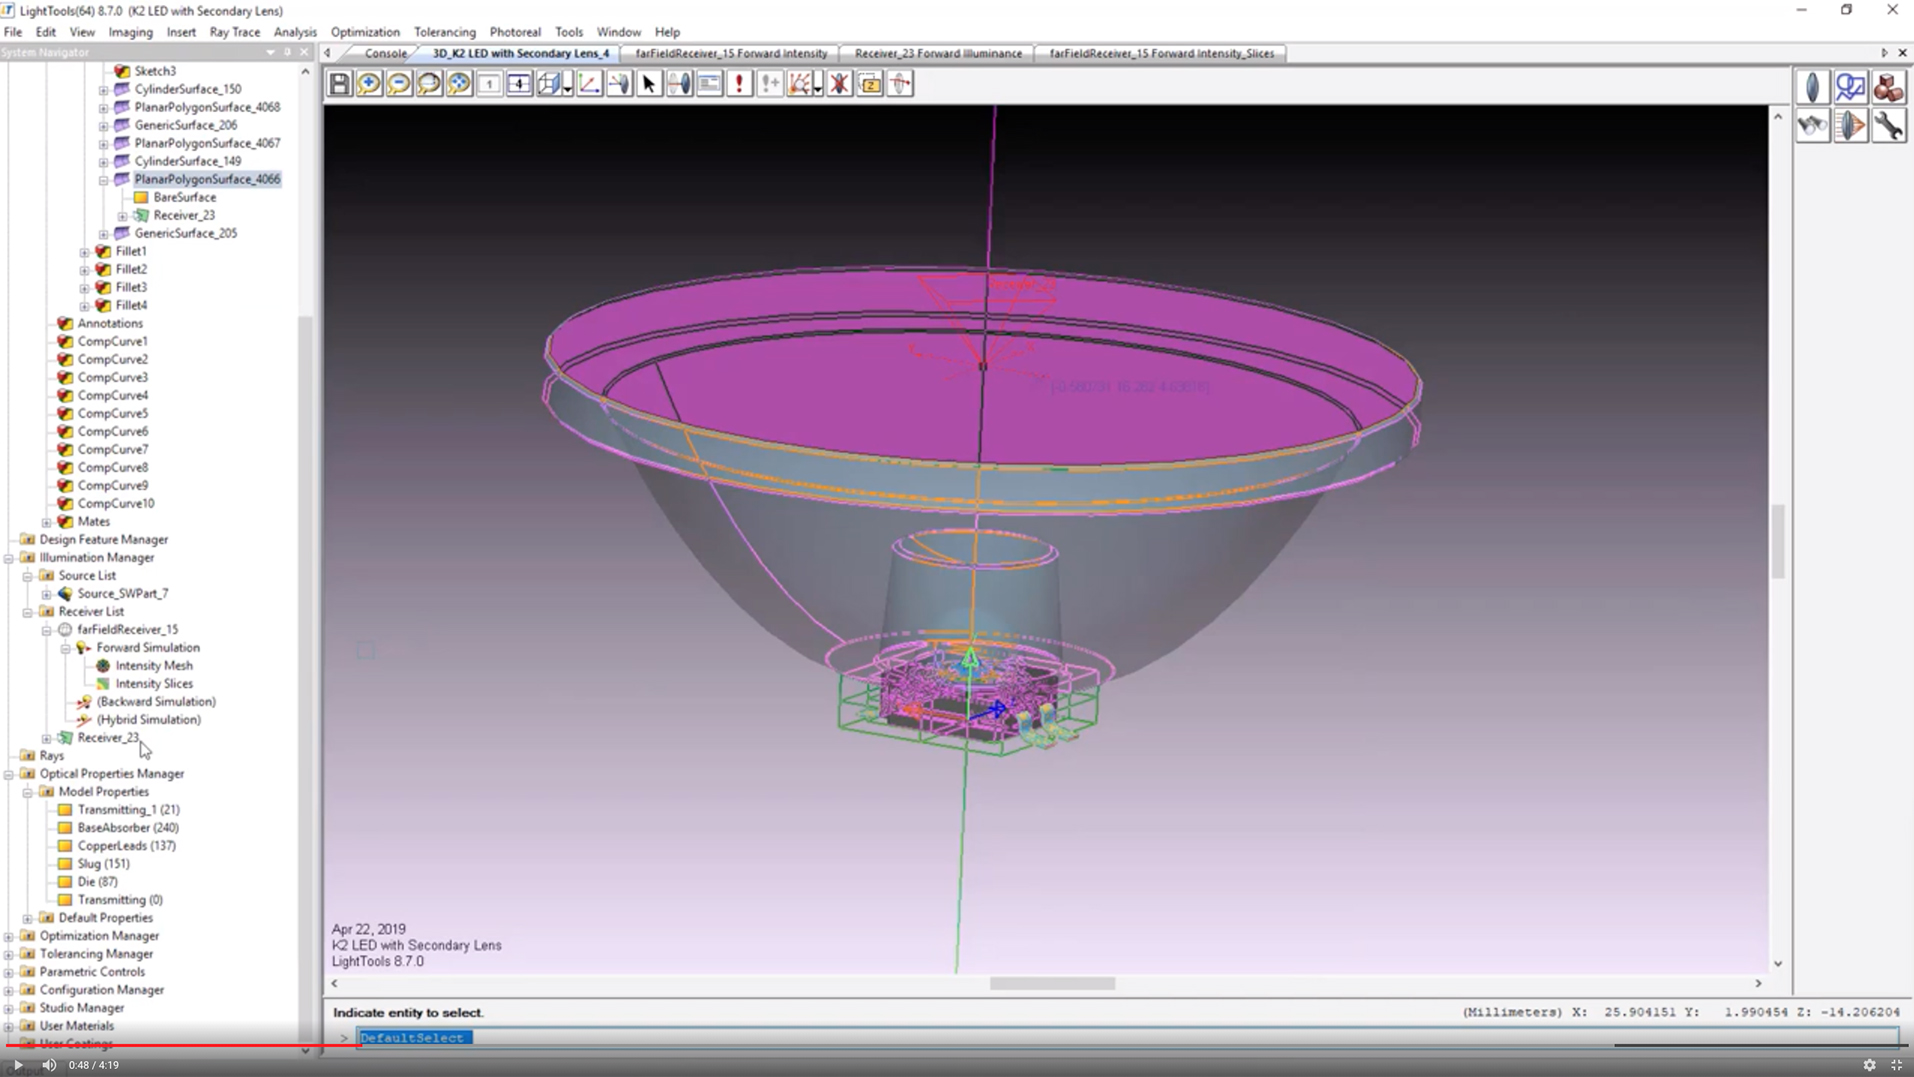Screen dimensions: 1914x1077
Task: Activate the selection arrow tool
Action: pyautogui.click(x=649, y=84)
